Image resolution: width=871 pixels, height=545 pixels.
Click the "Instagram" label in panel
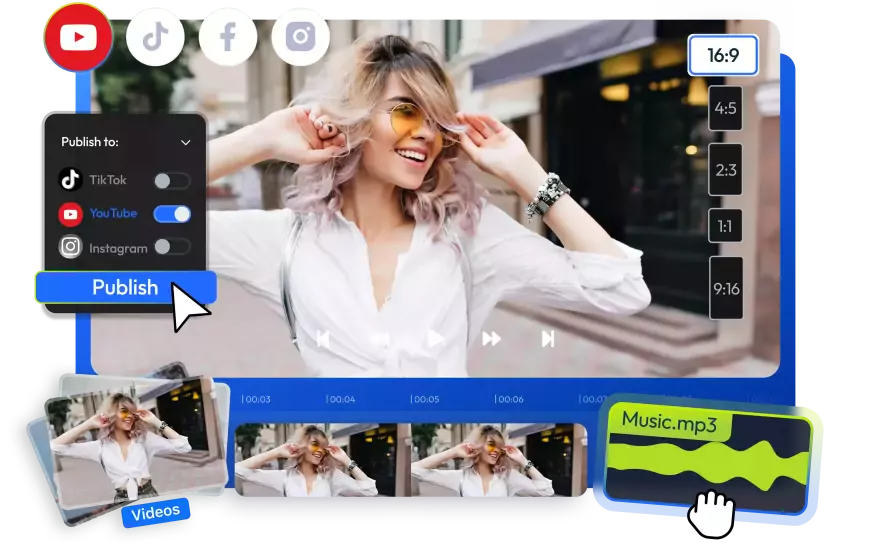click(118, 248)
